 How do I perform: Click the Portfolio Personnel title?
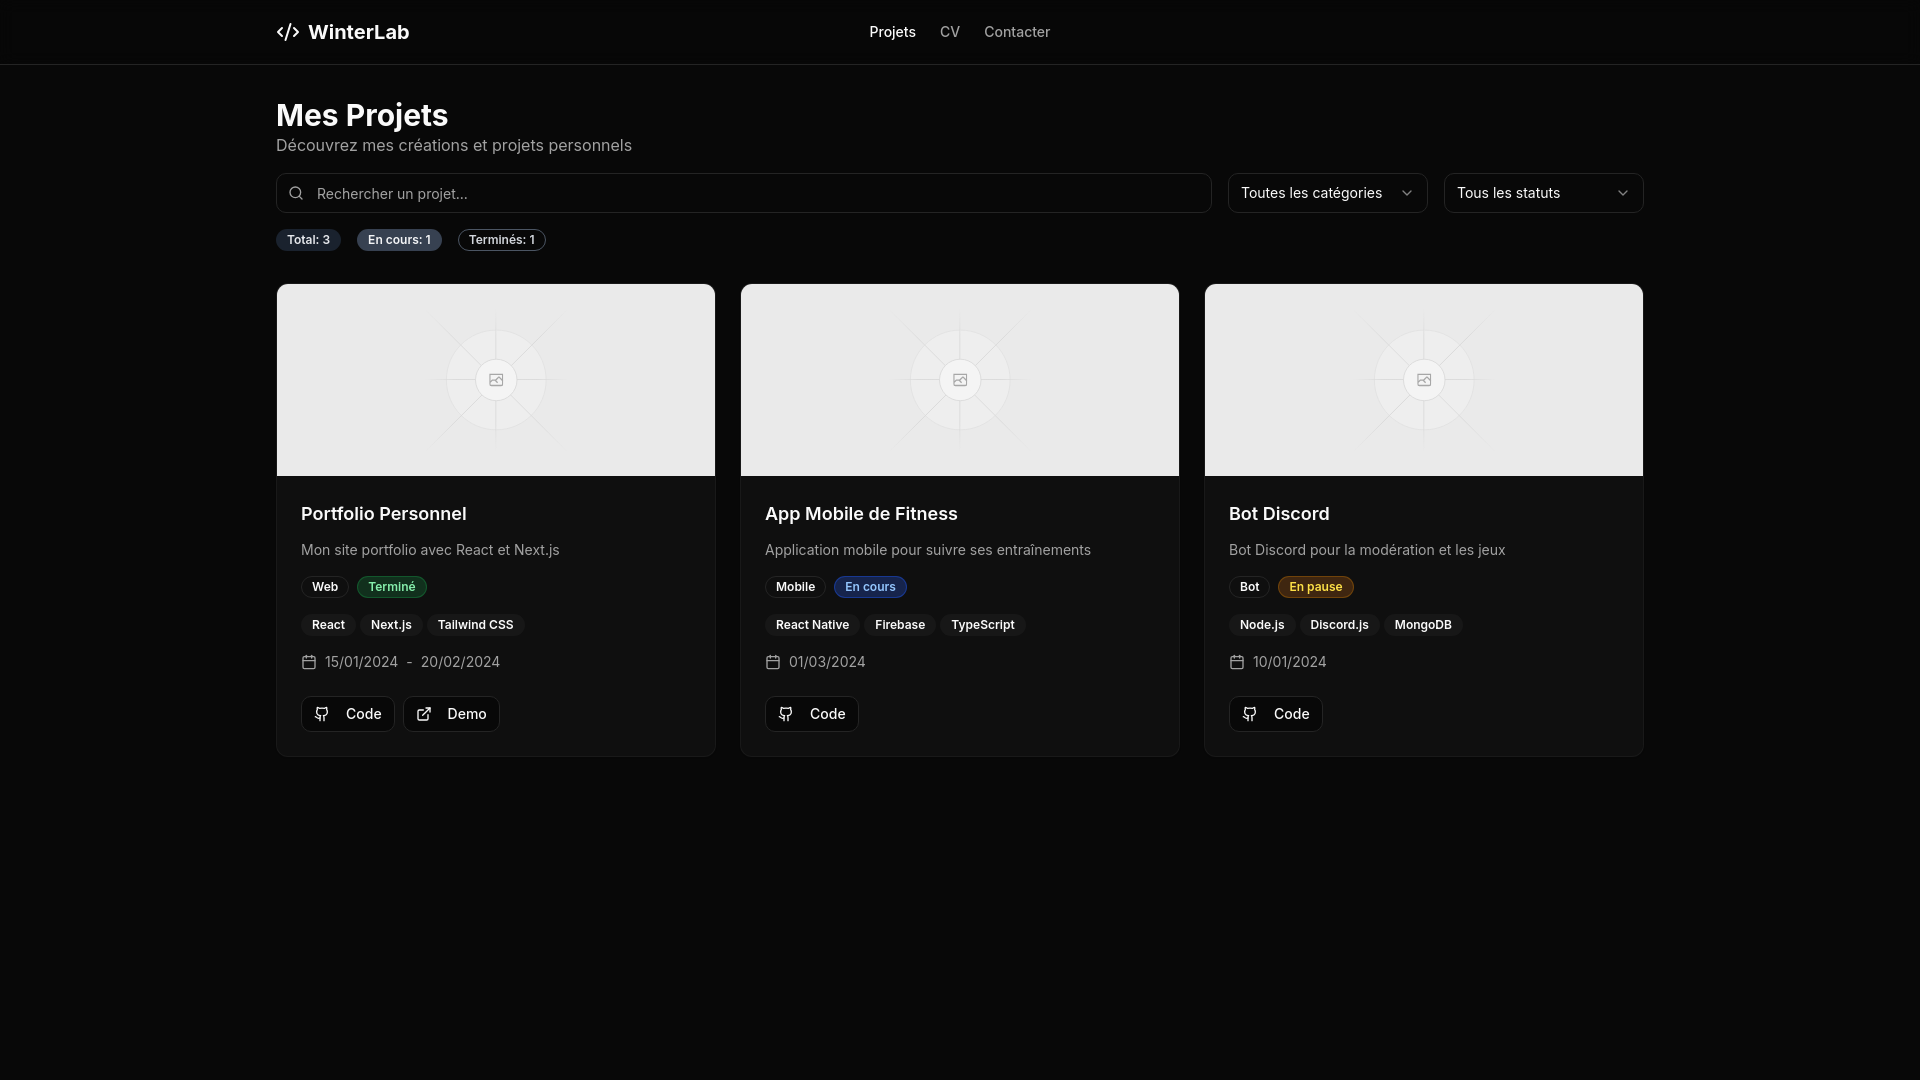tap(384, 514)
